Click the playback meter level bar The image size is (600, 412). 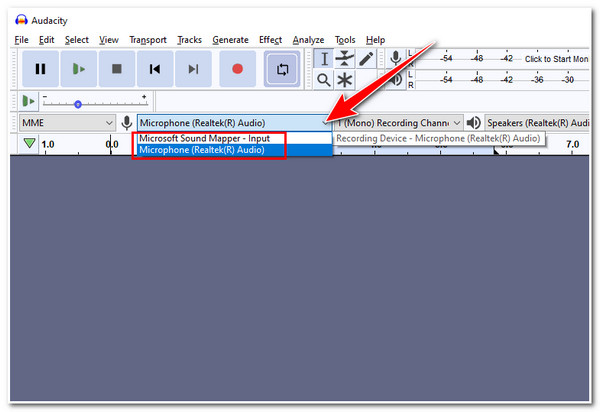click(502, 80)
